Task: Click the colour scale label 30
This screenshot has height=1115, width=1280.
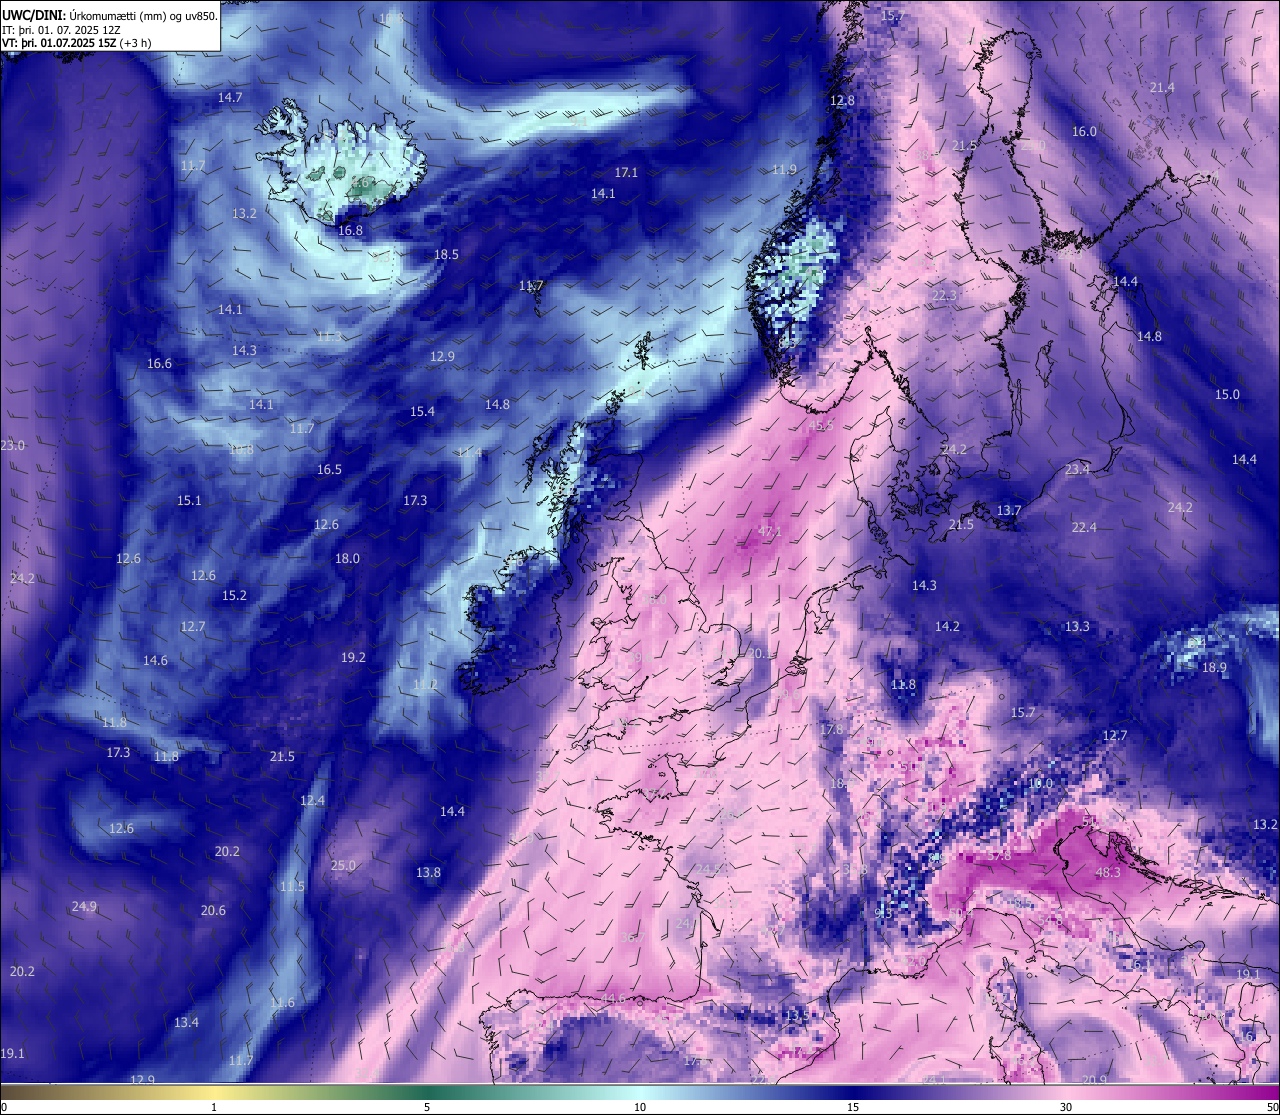Action: 1066,1107
